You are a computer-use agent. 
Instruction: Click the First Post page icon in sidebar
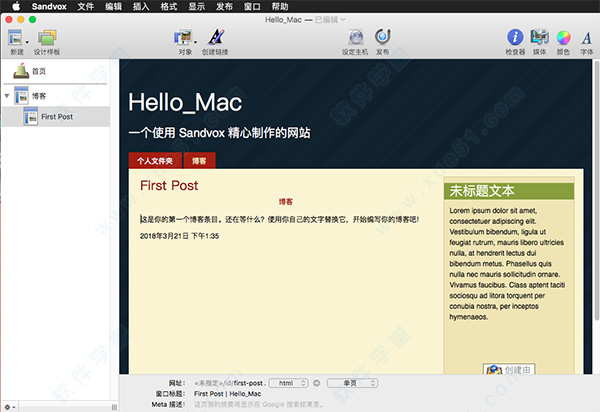[x=31, y=116]
